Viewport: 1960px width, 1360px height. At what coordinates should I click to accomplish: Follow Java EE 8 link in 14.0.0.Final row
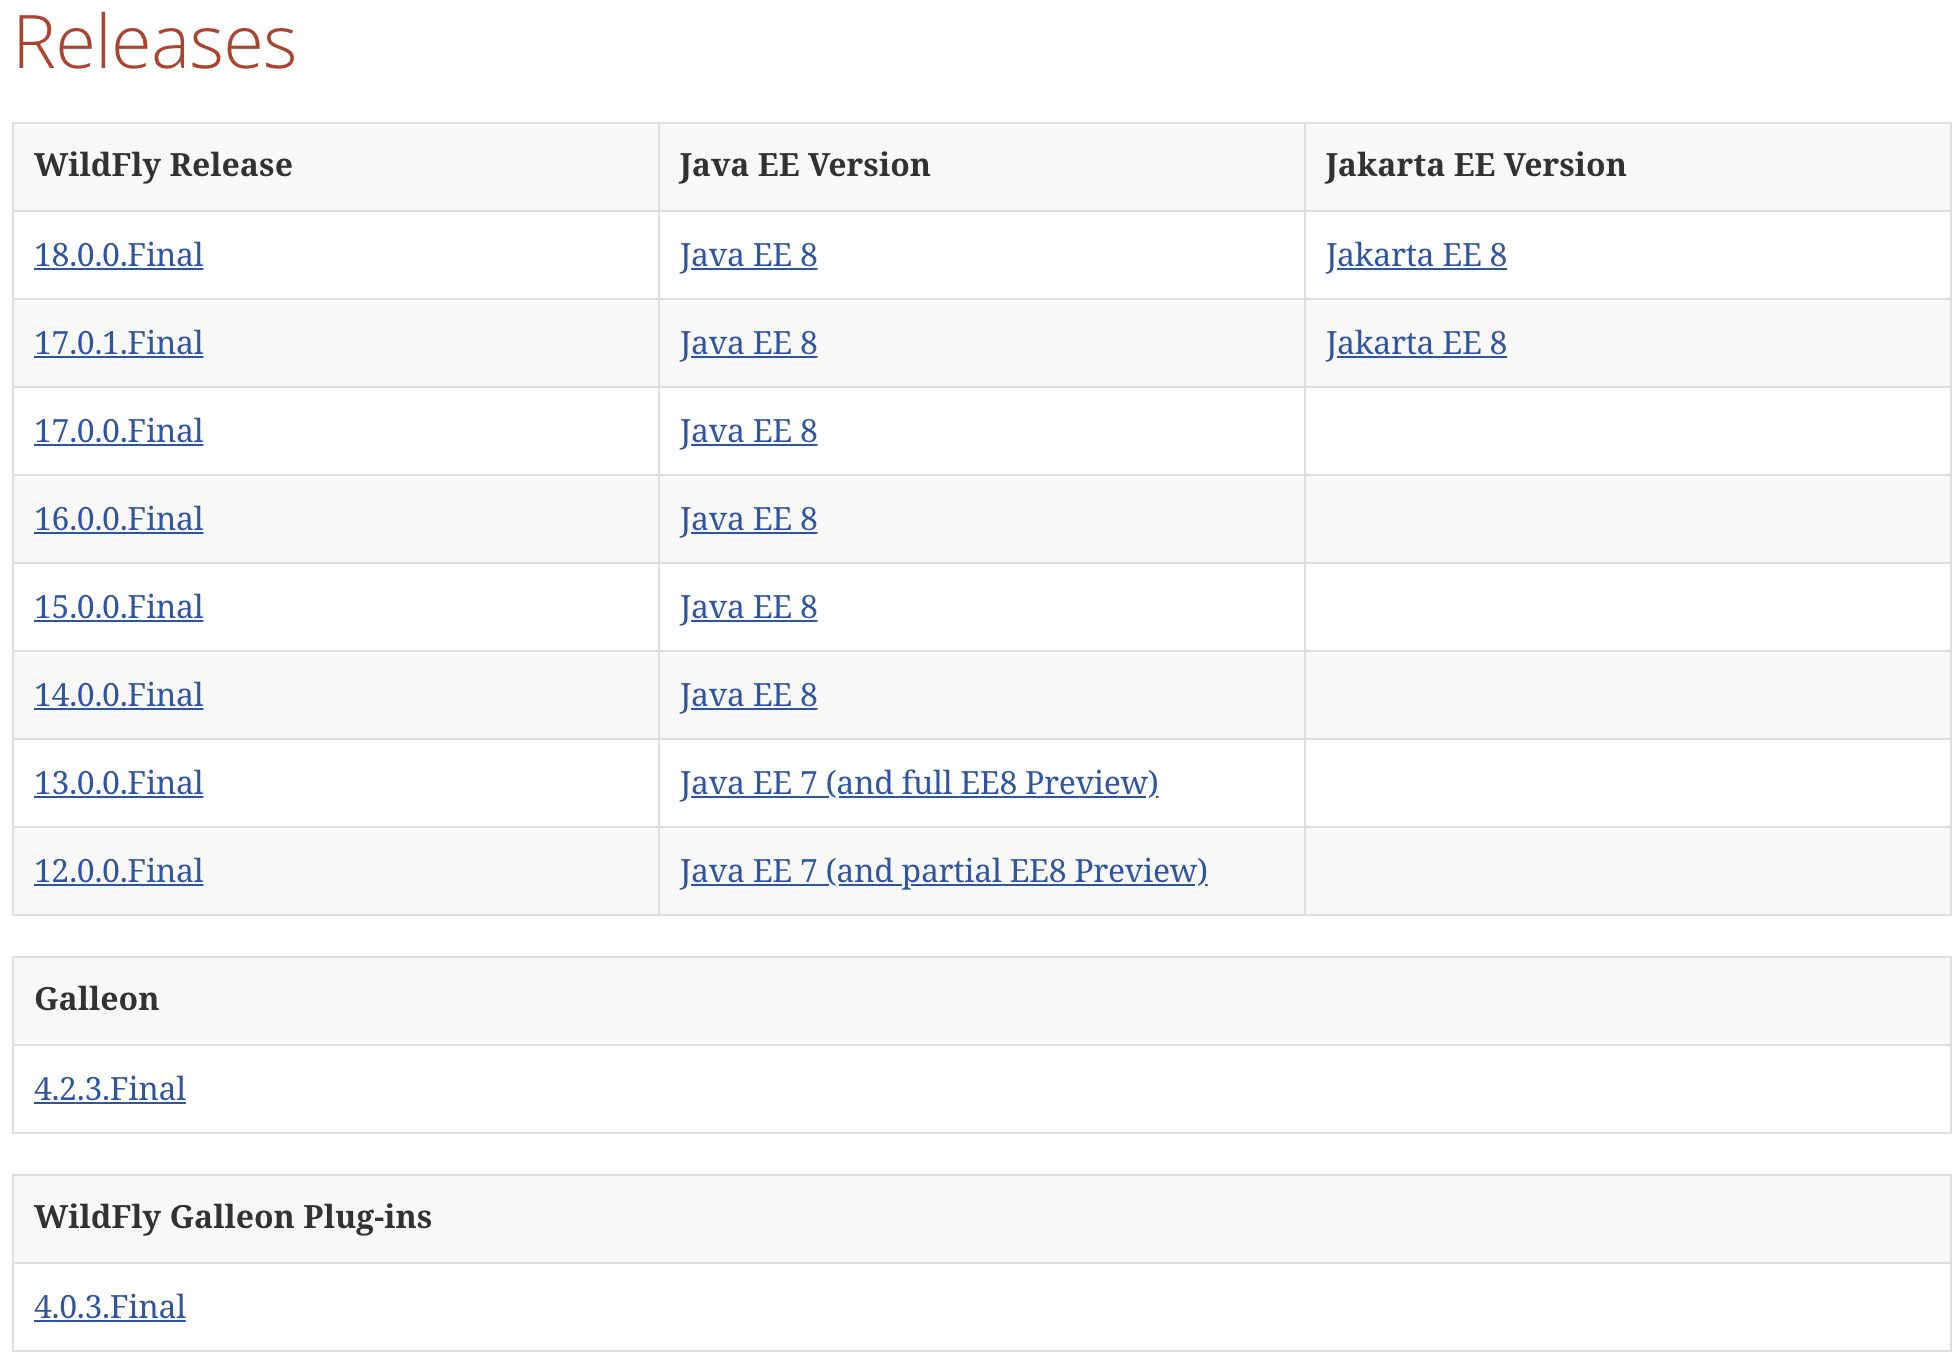pyautogui.click(x=748, y=695)
